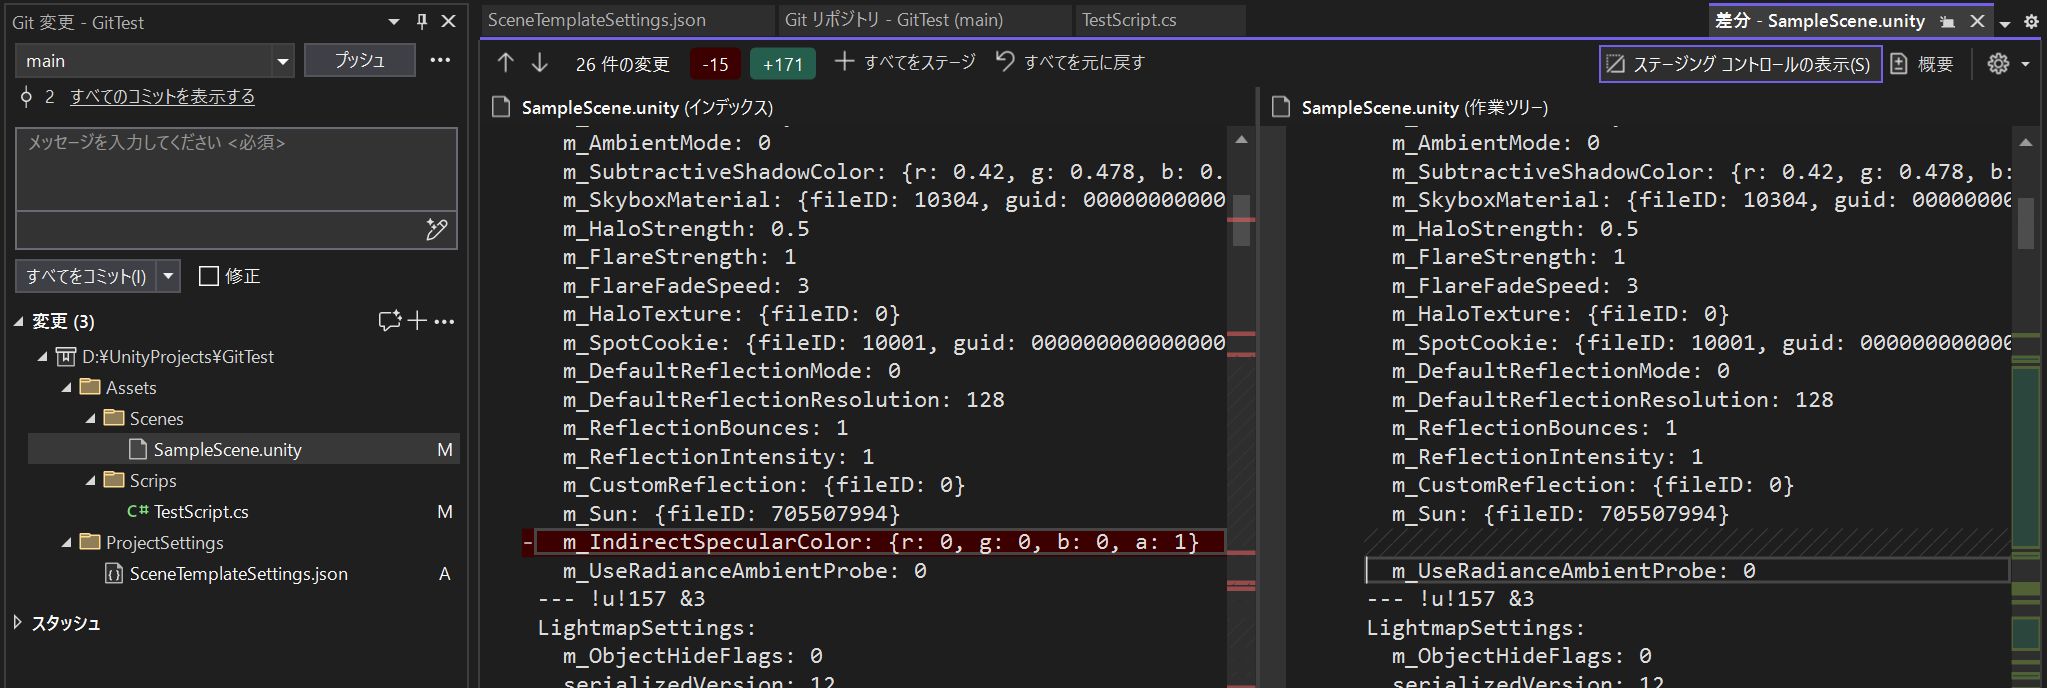Select SceneTemplateSettings.json in changes tree
Viewport: 2047px width, 688px height.
coord(243,574)
